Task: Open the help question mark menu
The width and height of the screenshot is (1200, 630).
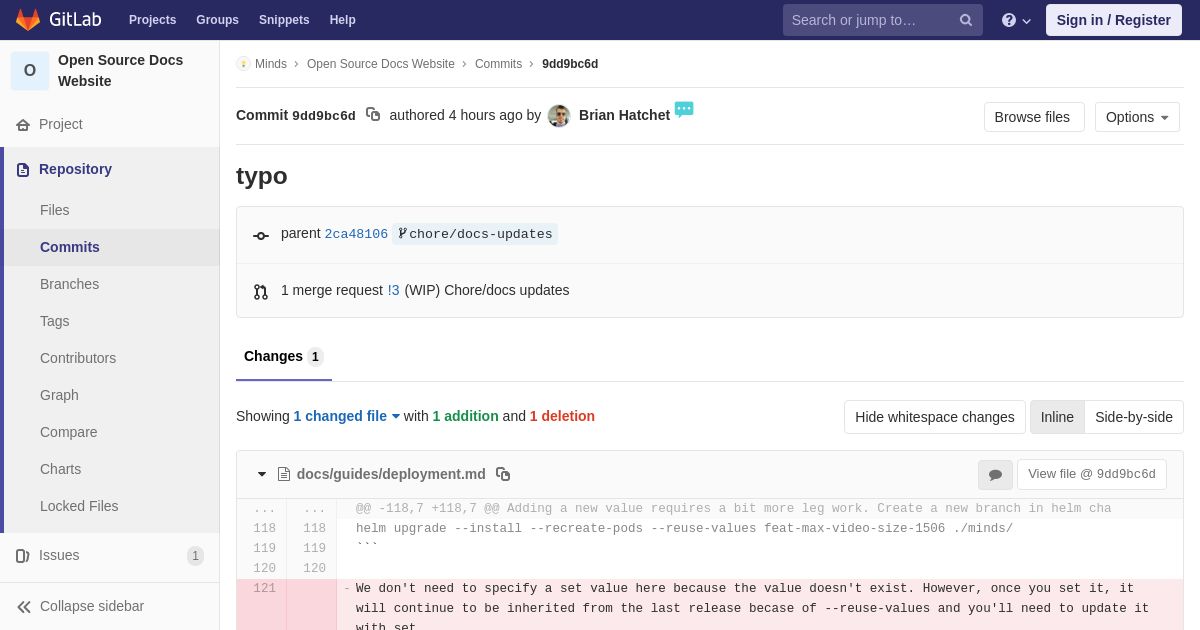Action: tap(1016, 20)
